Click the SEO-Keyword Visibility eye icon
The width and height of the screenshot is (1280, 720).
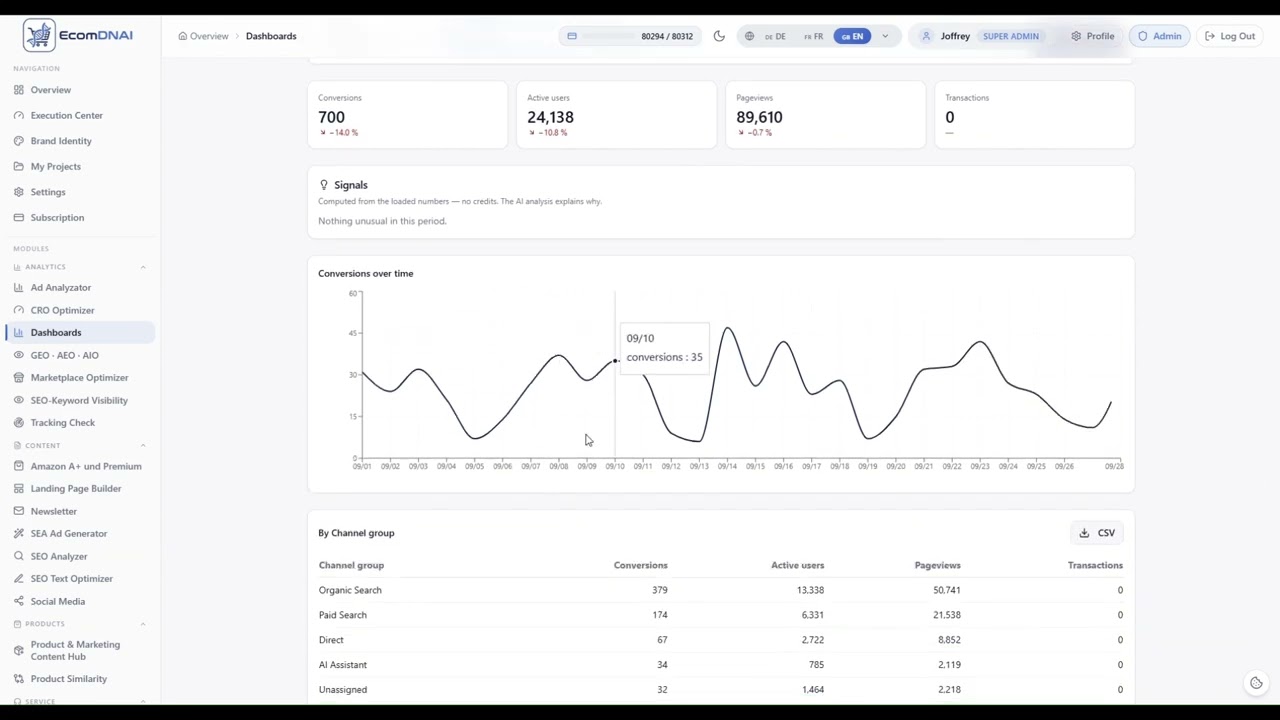(19, 400)
